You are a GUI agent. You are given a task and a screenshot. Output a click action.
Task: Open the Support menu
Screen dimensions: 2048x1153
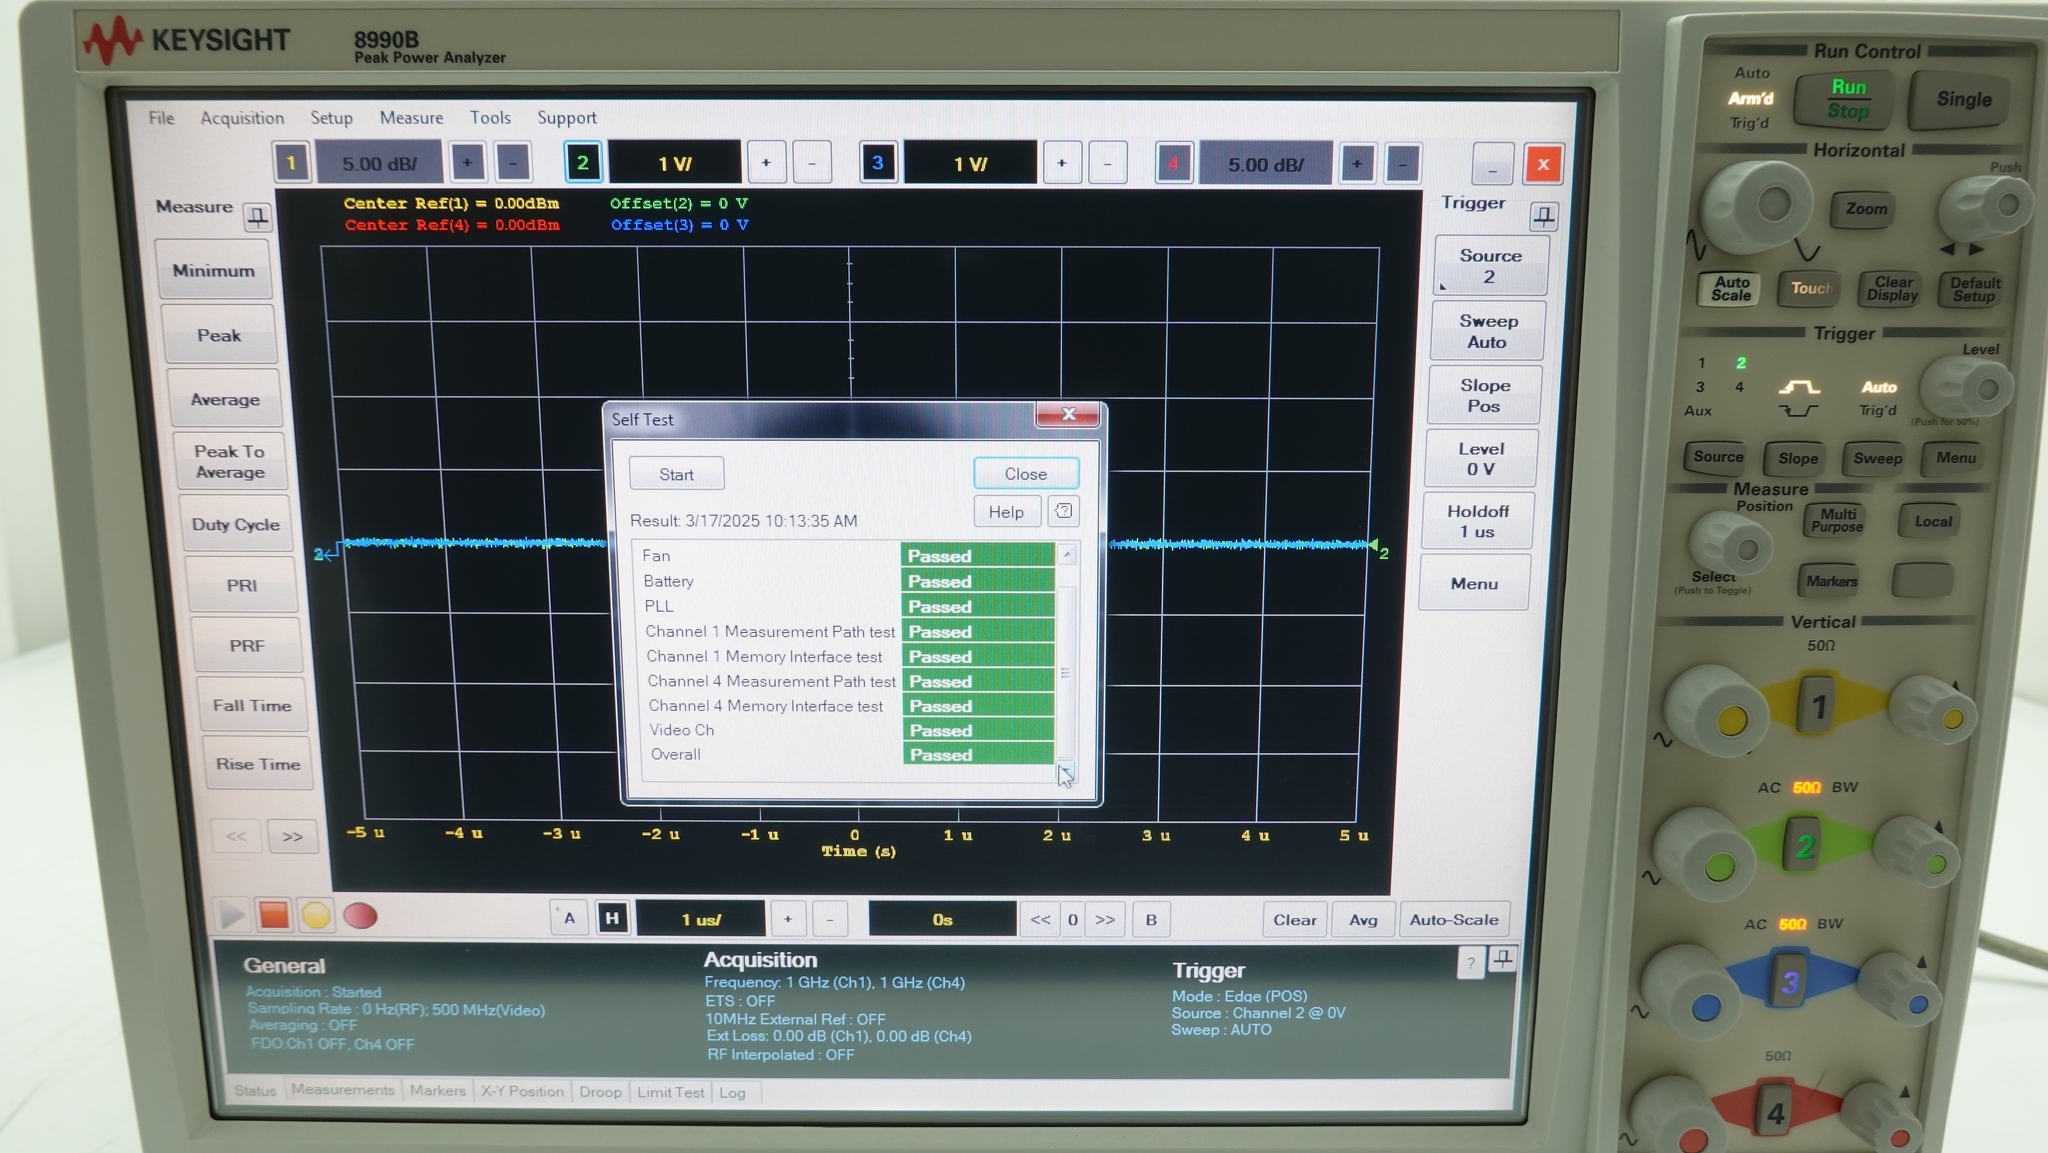567,118
